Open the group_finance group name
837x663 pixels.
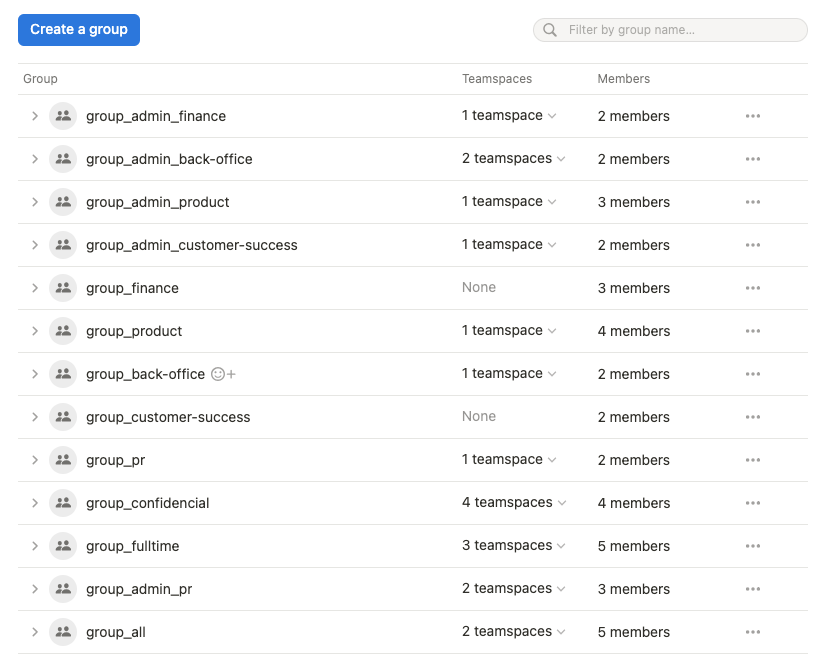pos(132,288)
